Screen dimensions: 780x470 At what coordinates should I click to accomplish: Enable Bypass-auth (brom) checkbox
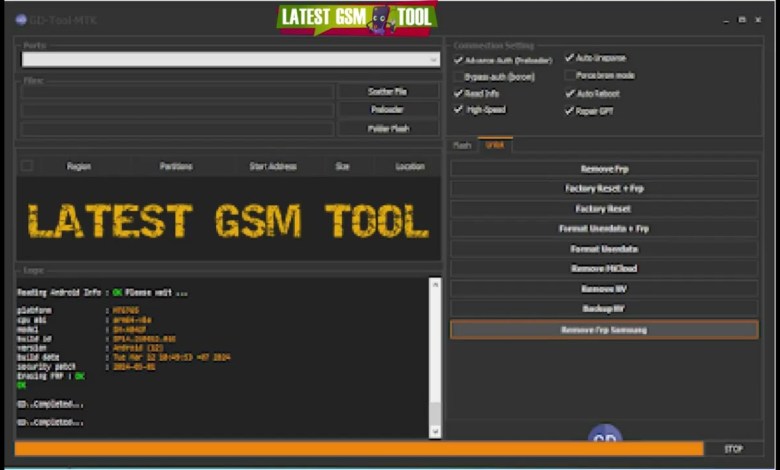(x=459, y=76)
